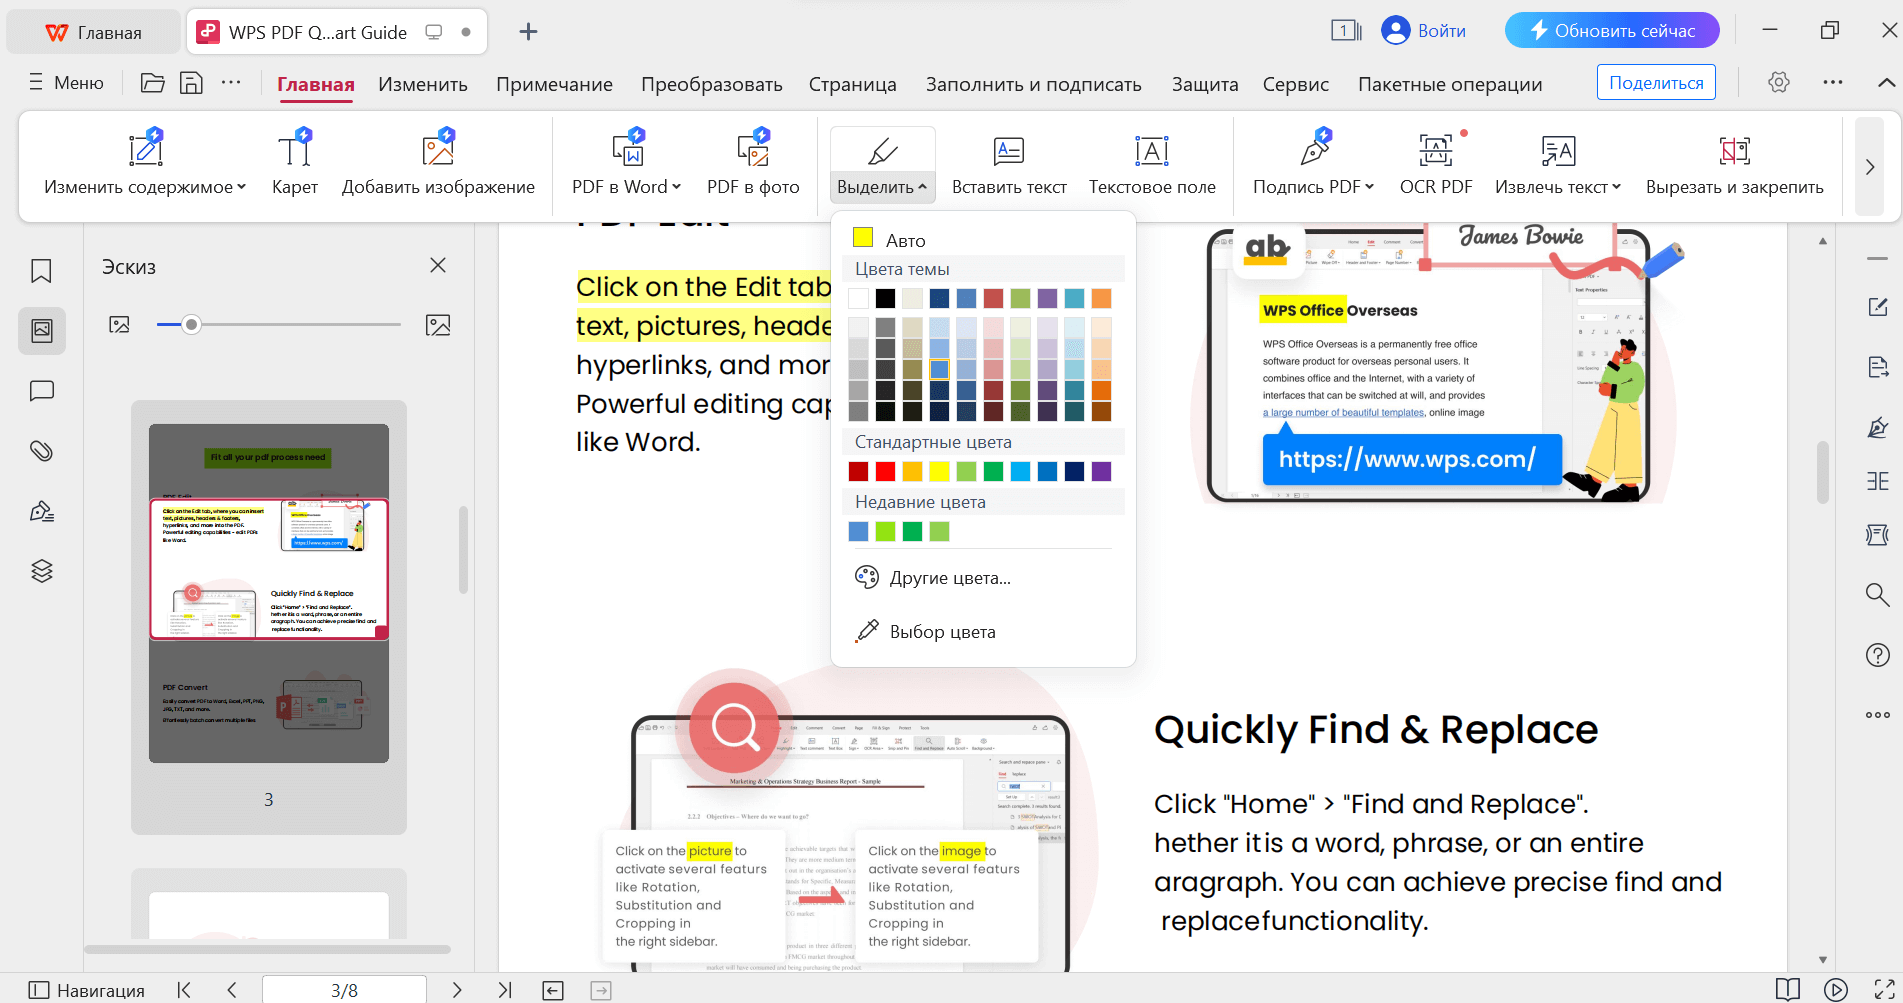Click the search magnifier in right sidebar

(1877, 595)
